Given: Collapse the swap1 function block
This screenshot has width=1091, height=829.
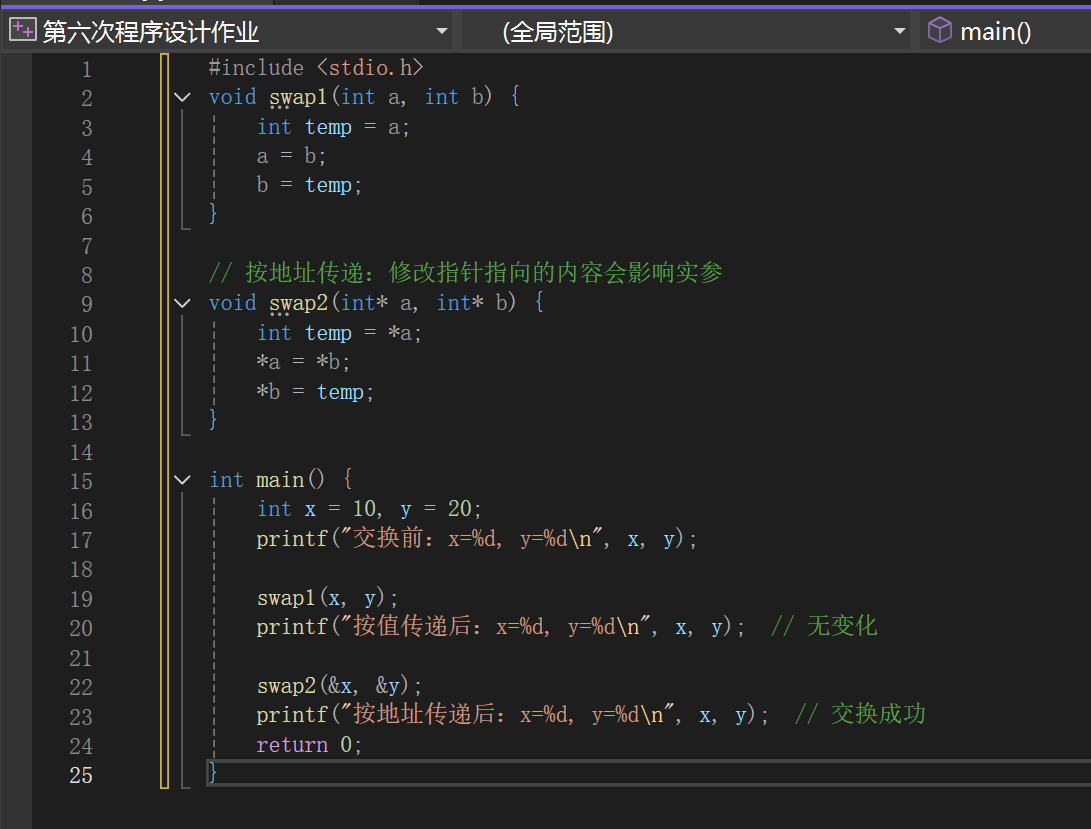Looking at the screenshot, I should coord(182,97).
